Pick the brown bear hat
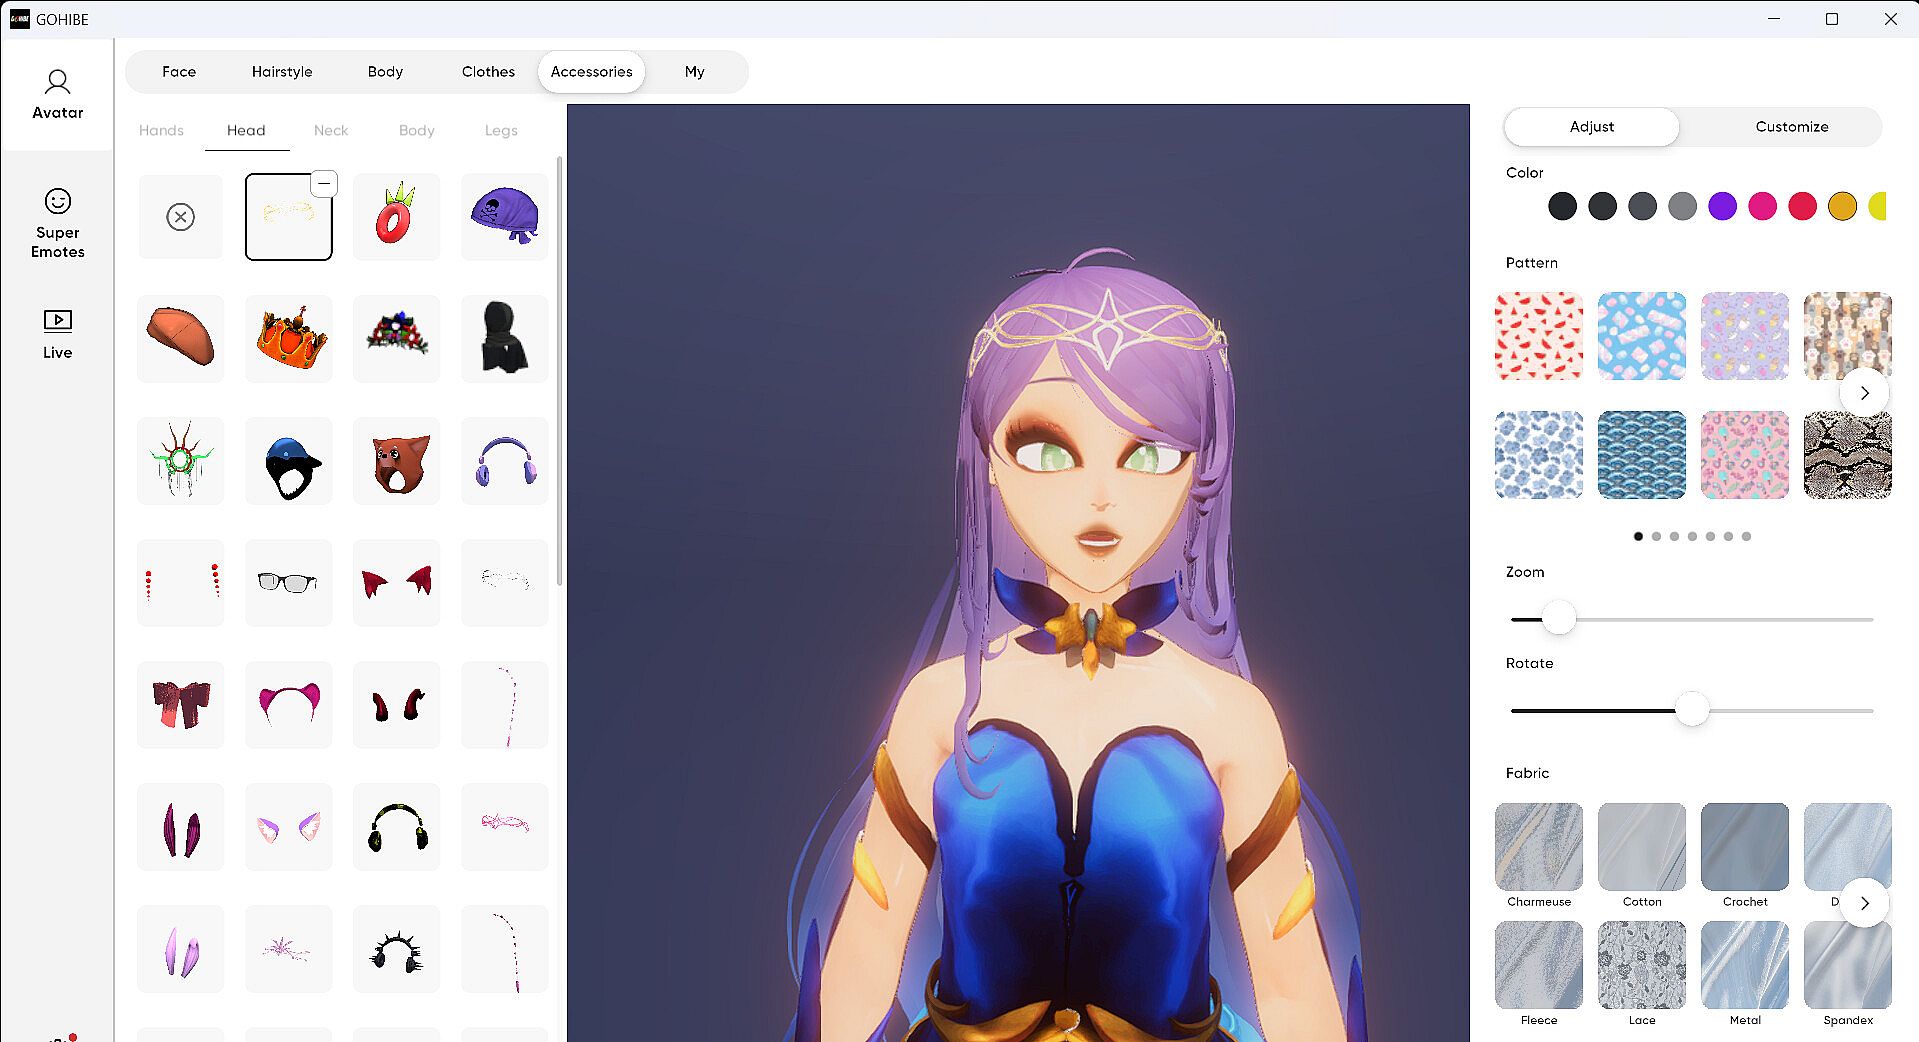 coord(397,461)
